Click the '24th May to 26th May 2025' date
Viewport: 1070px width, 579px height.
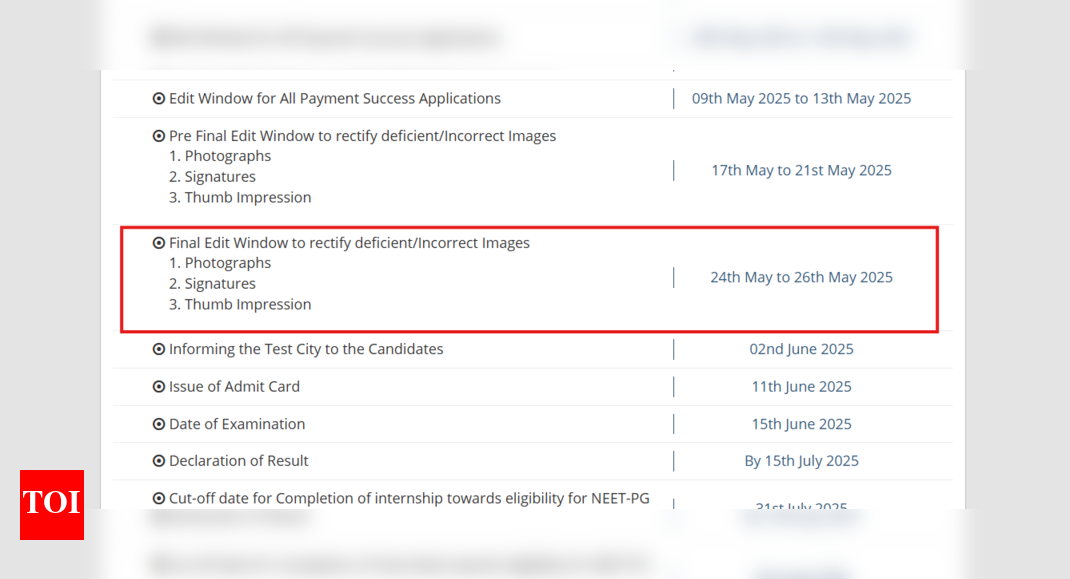tap(801, 277)
